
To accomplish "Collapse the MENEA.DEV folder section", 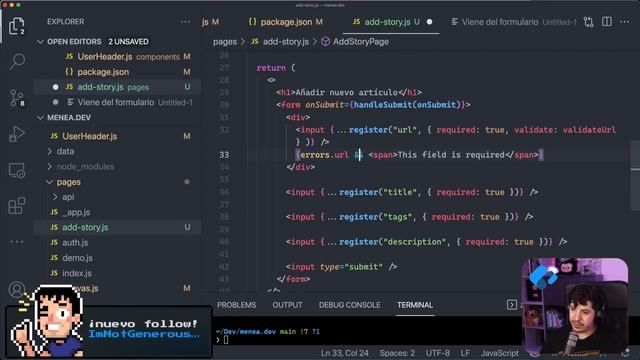I will [40, 118].
